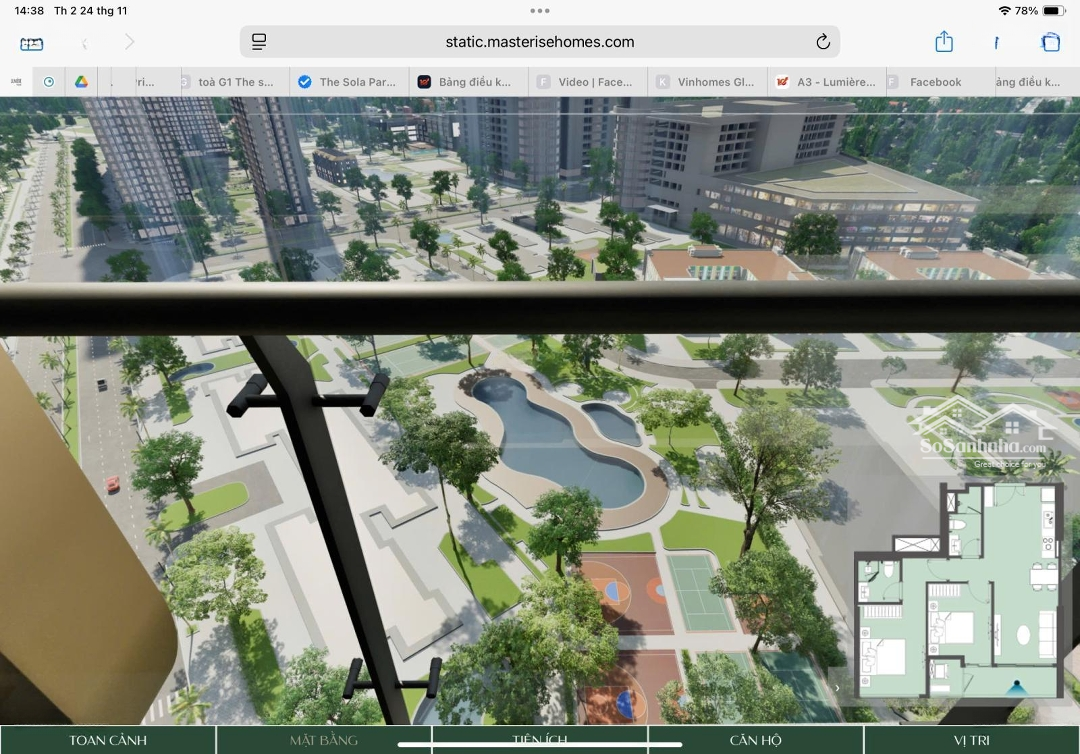1080x754 pixels.
Task: Open the A3 - Lumière tab
Action: (x=828, y=82)
